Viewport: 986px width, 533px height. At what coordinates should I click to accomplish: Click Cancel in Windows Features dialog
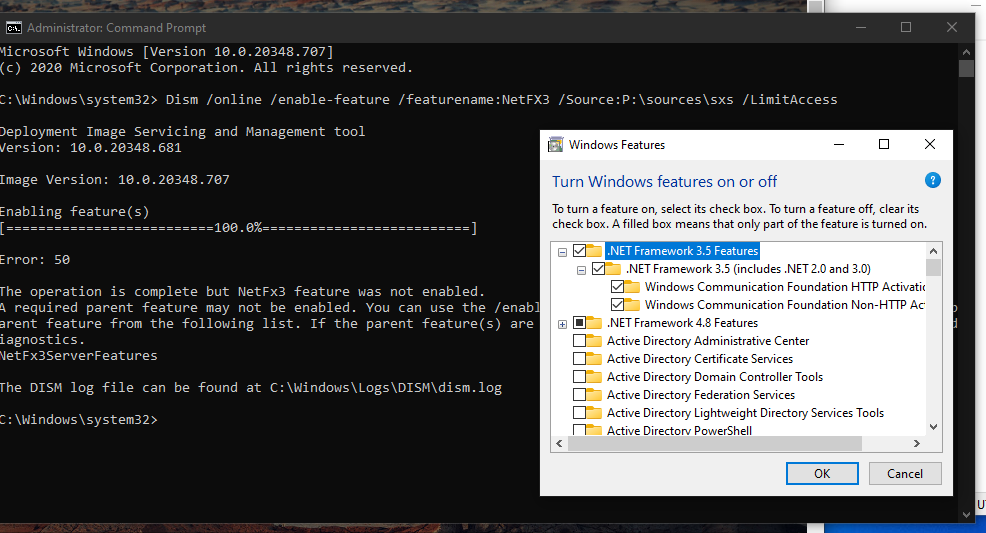click(905, 474)
